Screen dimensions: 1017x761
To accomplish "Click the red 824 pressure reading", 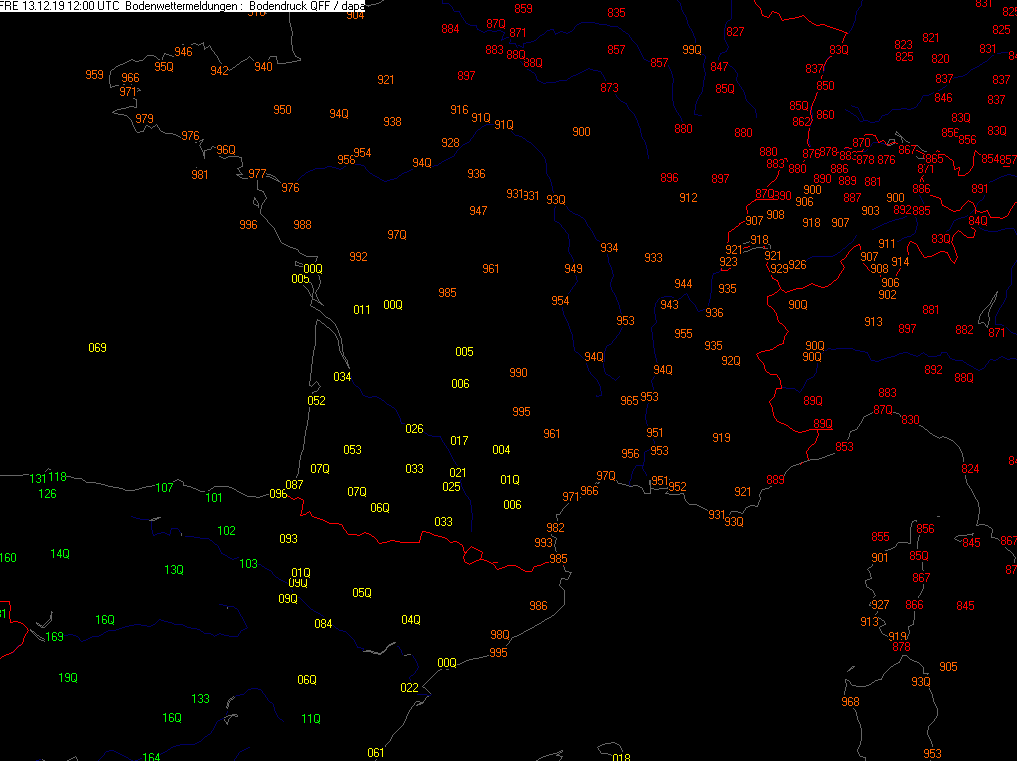I will point(970,469).
